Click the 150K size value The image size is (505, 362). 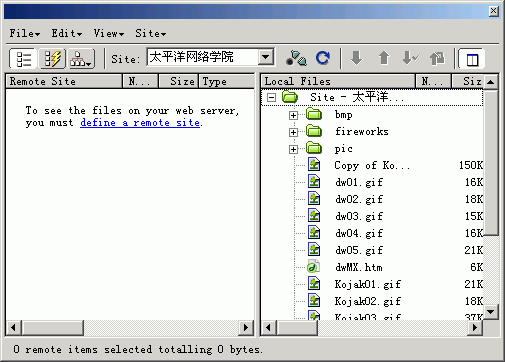pos(471,165)
